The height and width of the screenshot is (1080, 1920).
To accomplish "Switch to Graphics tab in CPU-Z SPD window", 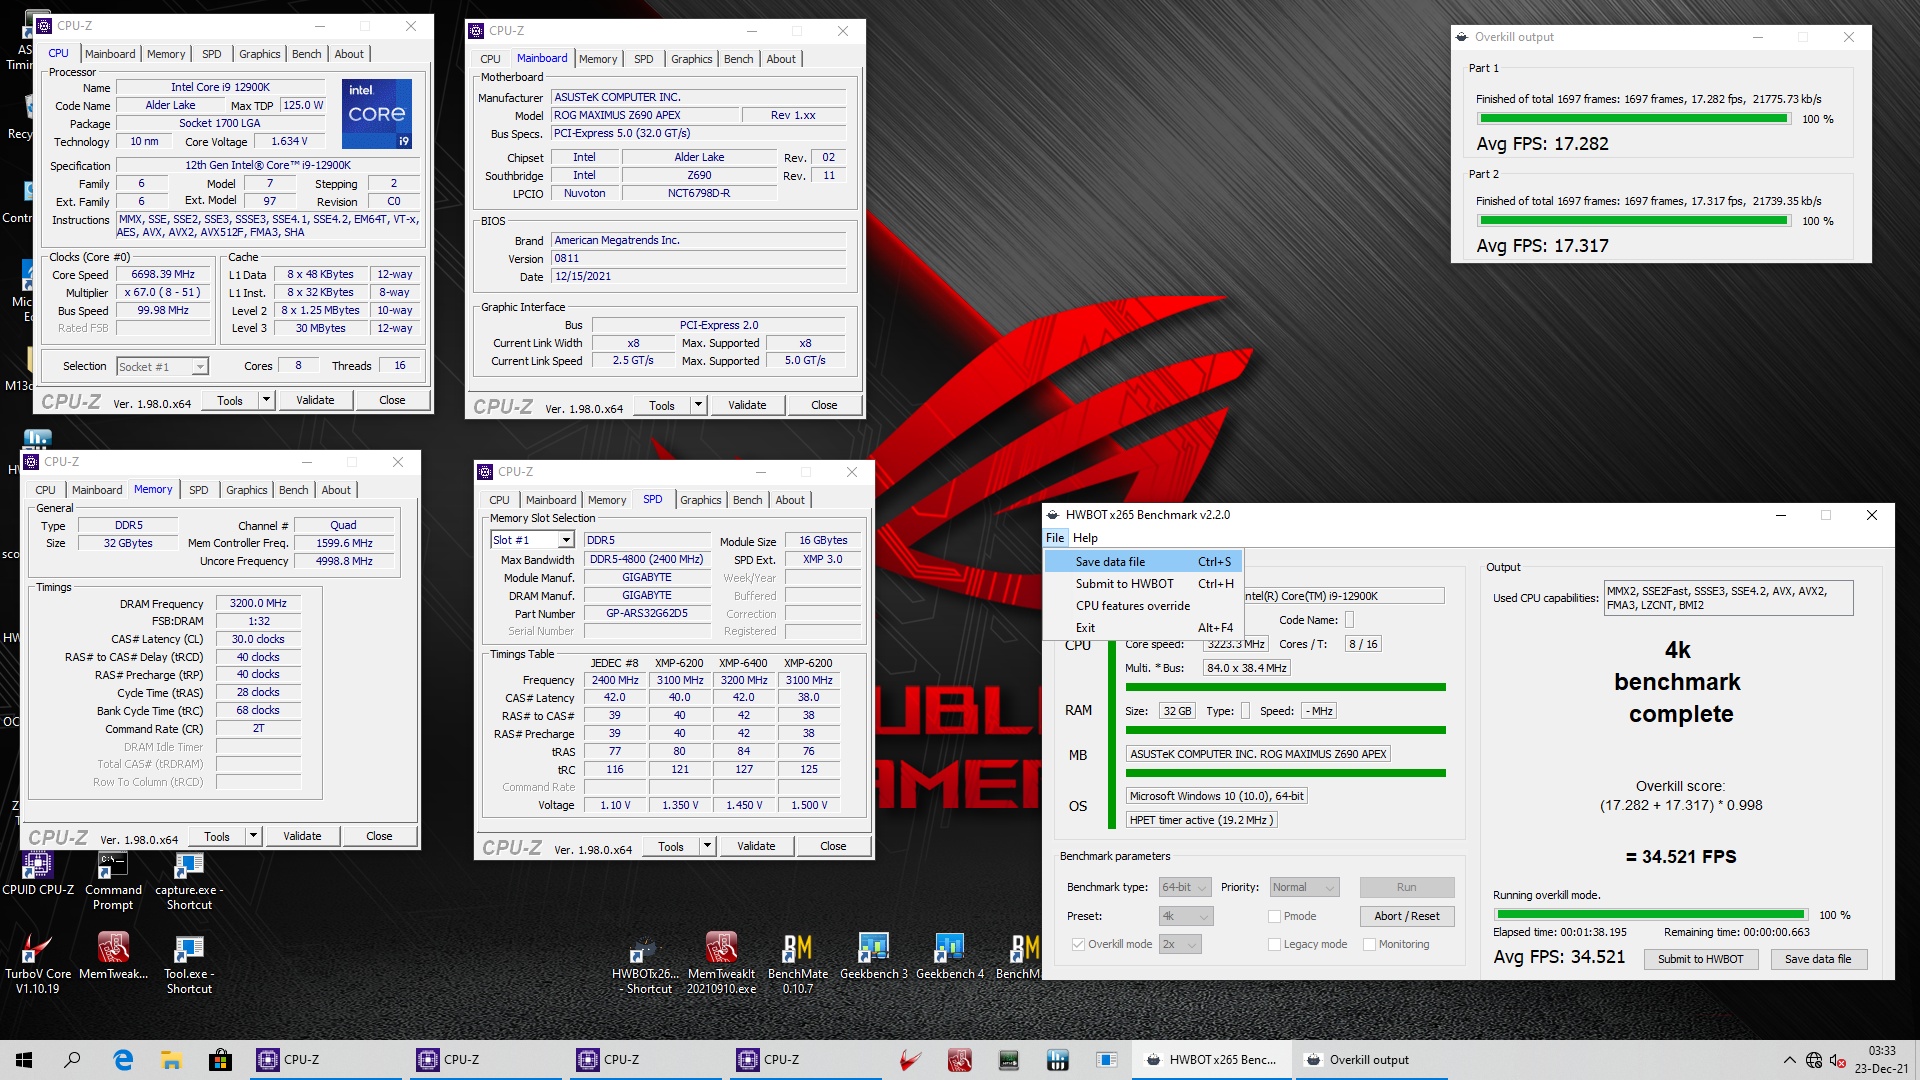I will [700, 500].
